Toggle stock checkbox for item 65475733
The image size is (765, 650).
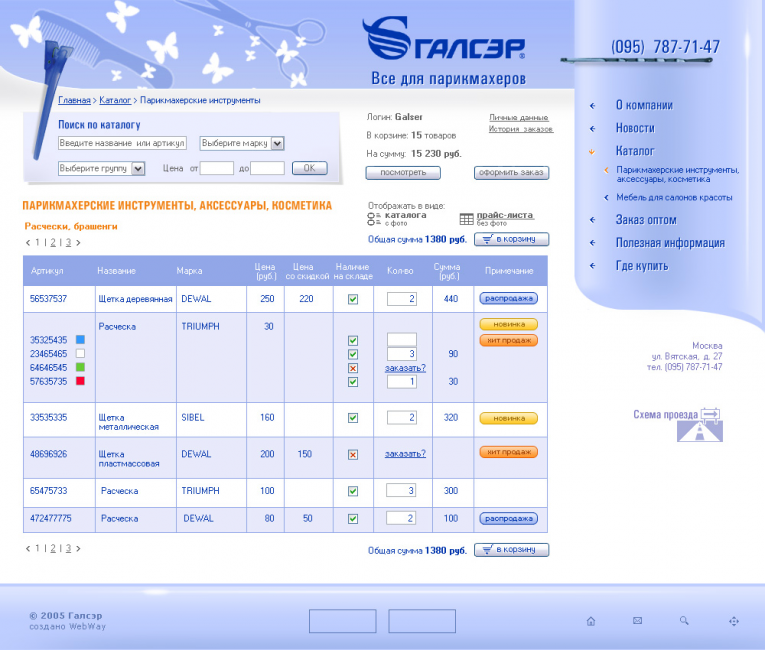pos(353,491)
